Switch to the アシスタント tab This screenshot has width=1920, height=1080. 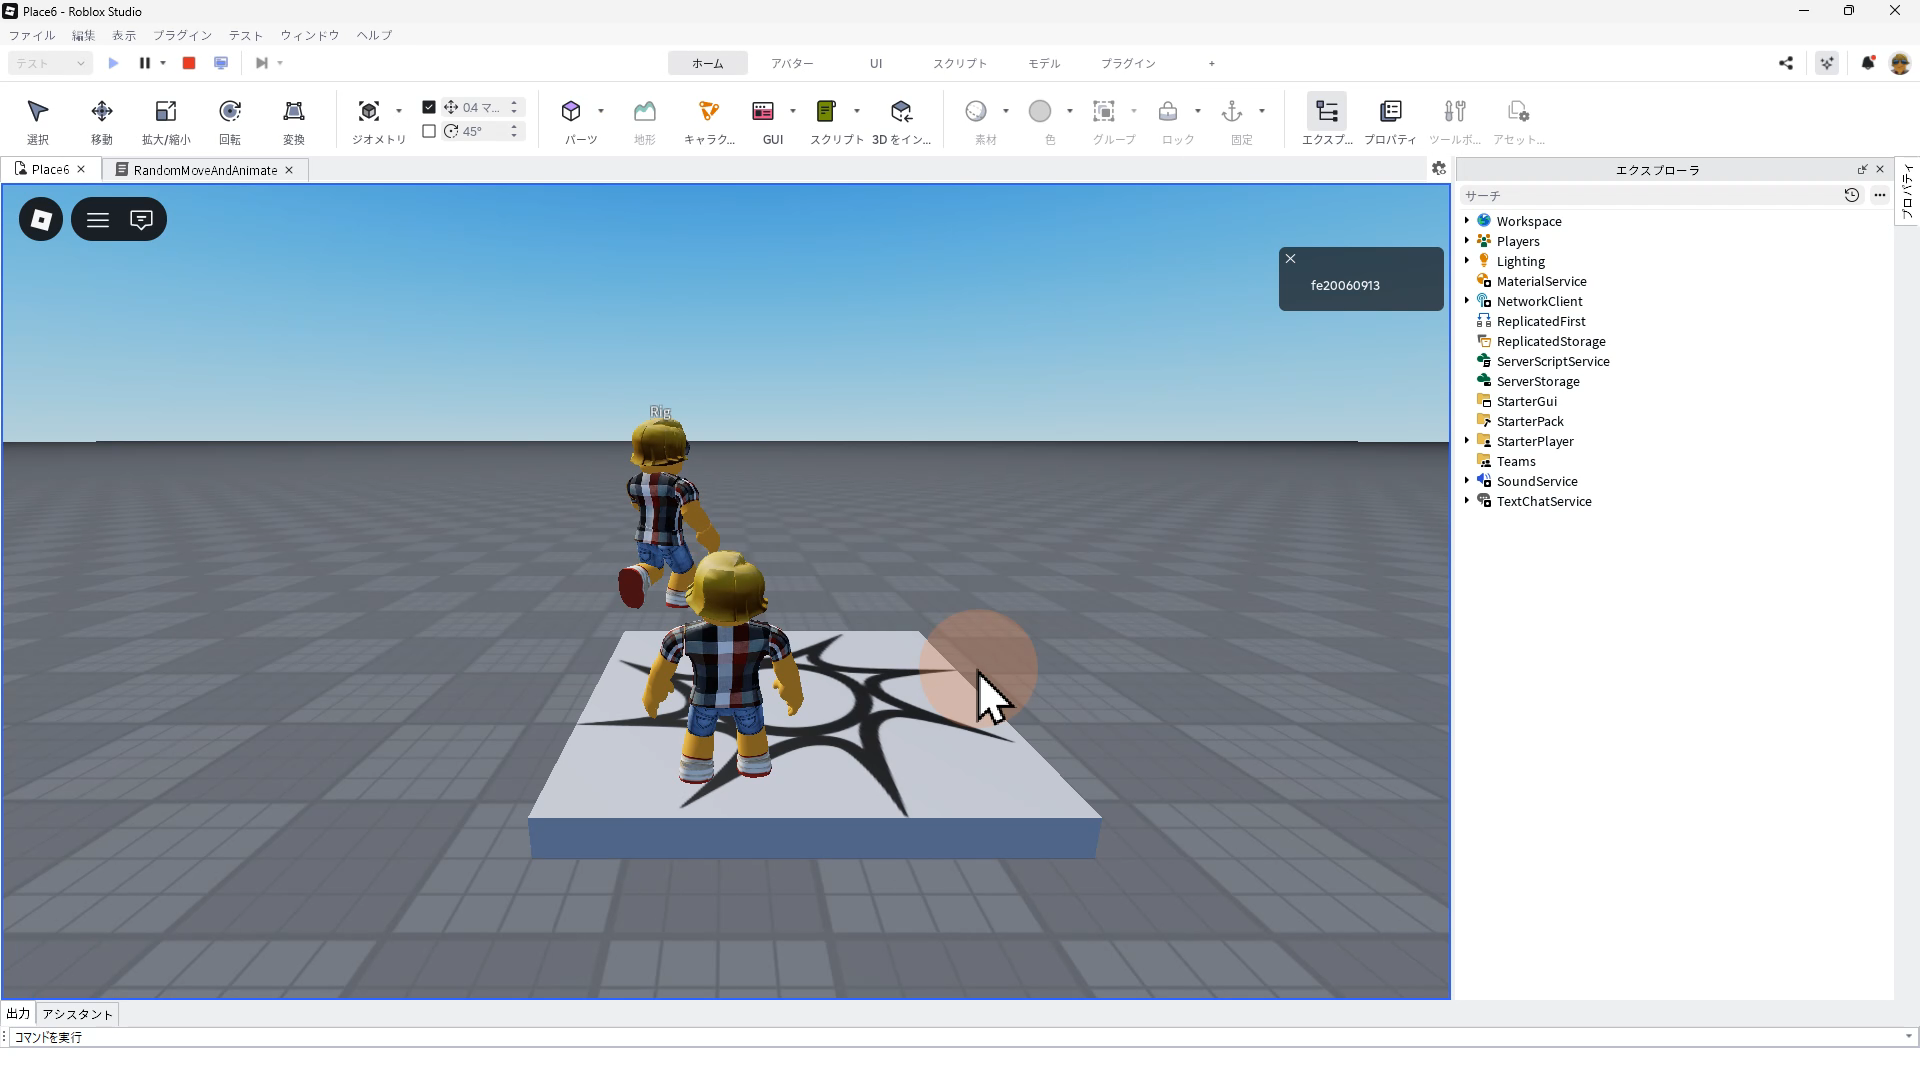78,1014
